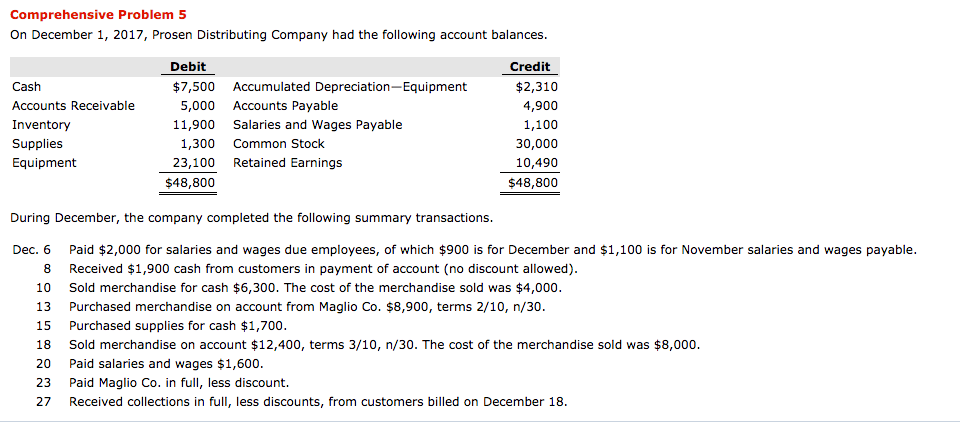Select the Inventory balance of 11,900
The height and width of the screenshot is (422, 960).
coord(194,125)
